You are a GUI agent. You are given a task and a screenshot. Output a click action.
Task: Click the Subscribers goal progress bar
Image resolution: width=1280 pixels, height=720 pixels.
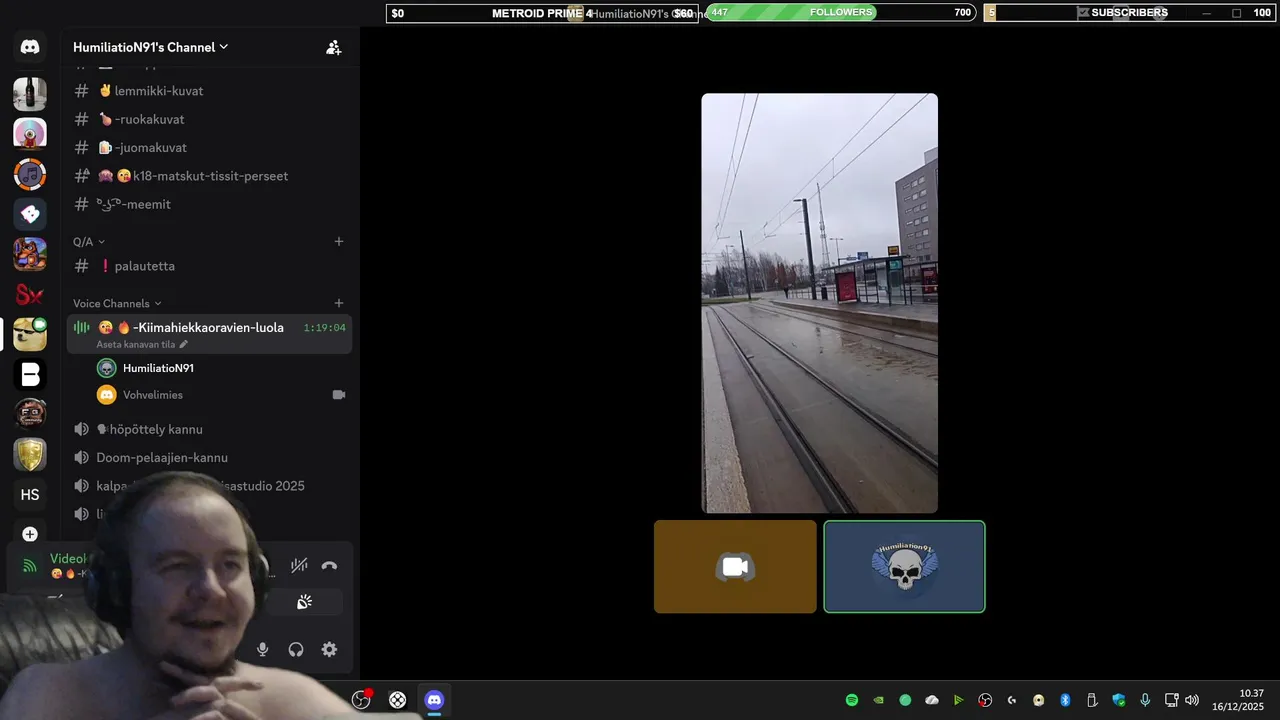[x=1129, y=12]
